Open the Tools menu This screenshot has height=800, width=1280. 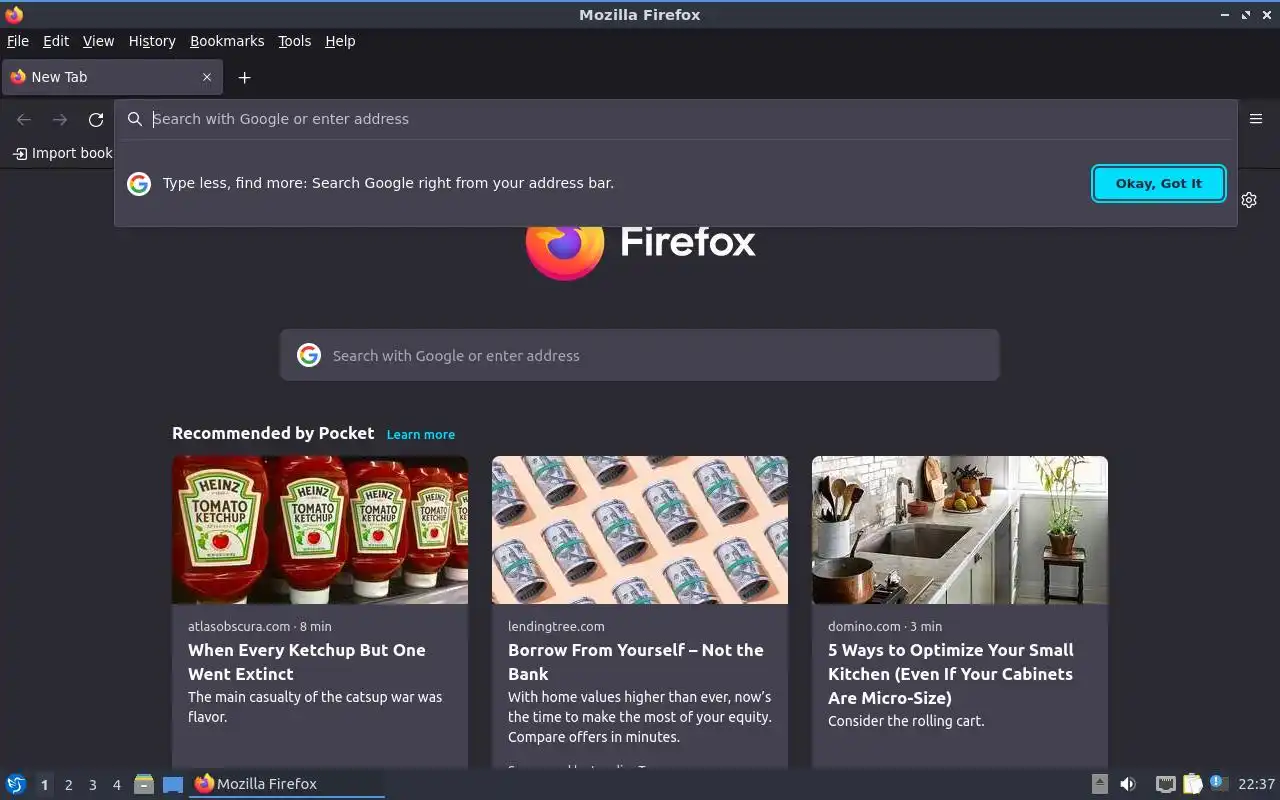(x=294, y=41)
